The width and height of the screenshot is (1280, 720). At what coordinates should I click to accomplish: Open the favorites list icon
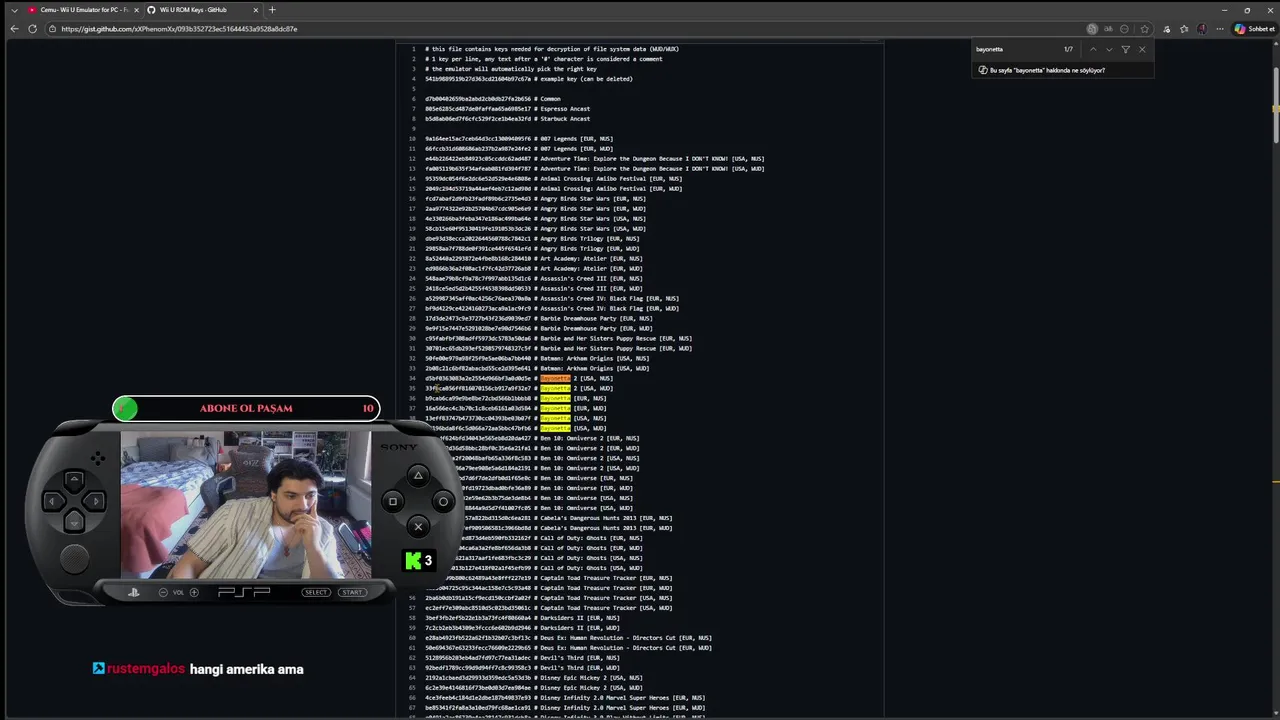(1184, 29)
